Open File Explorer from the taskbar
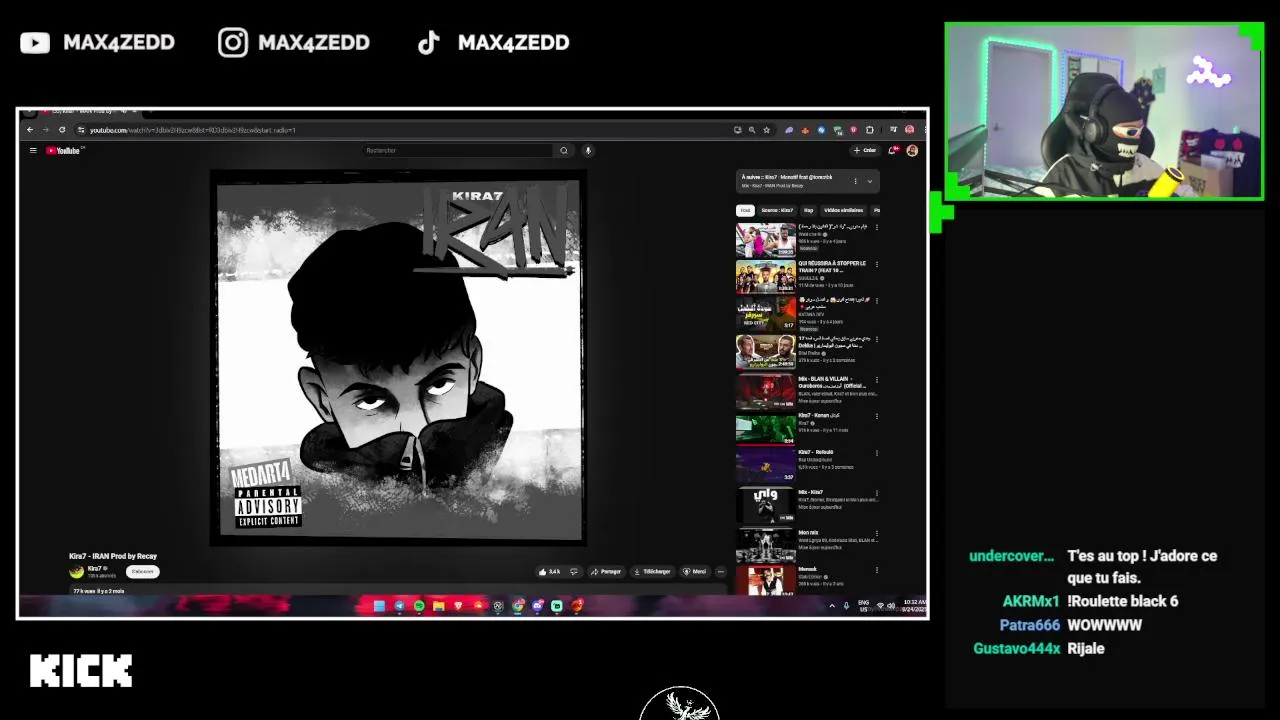This screenshot has height=720, width=1280. tap(438, 606)
